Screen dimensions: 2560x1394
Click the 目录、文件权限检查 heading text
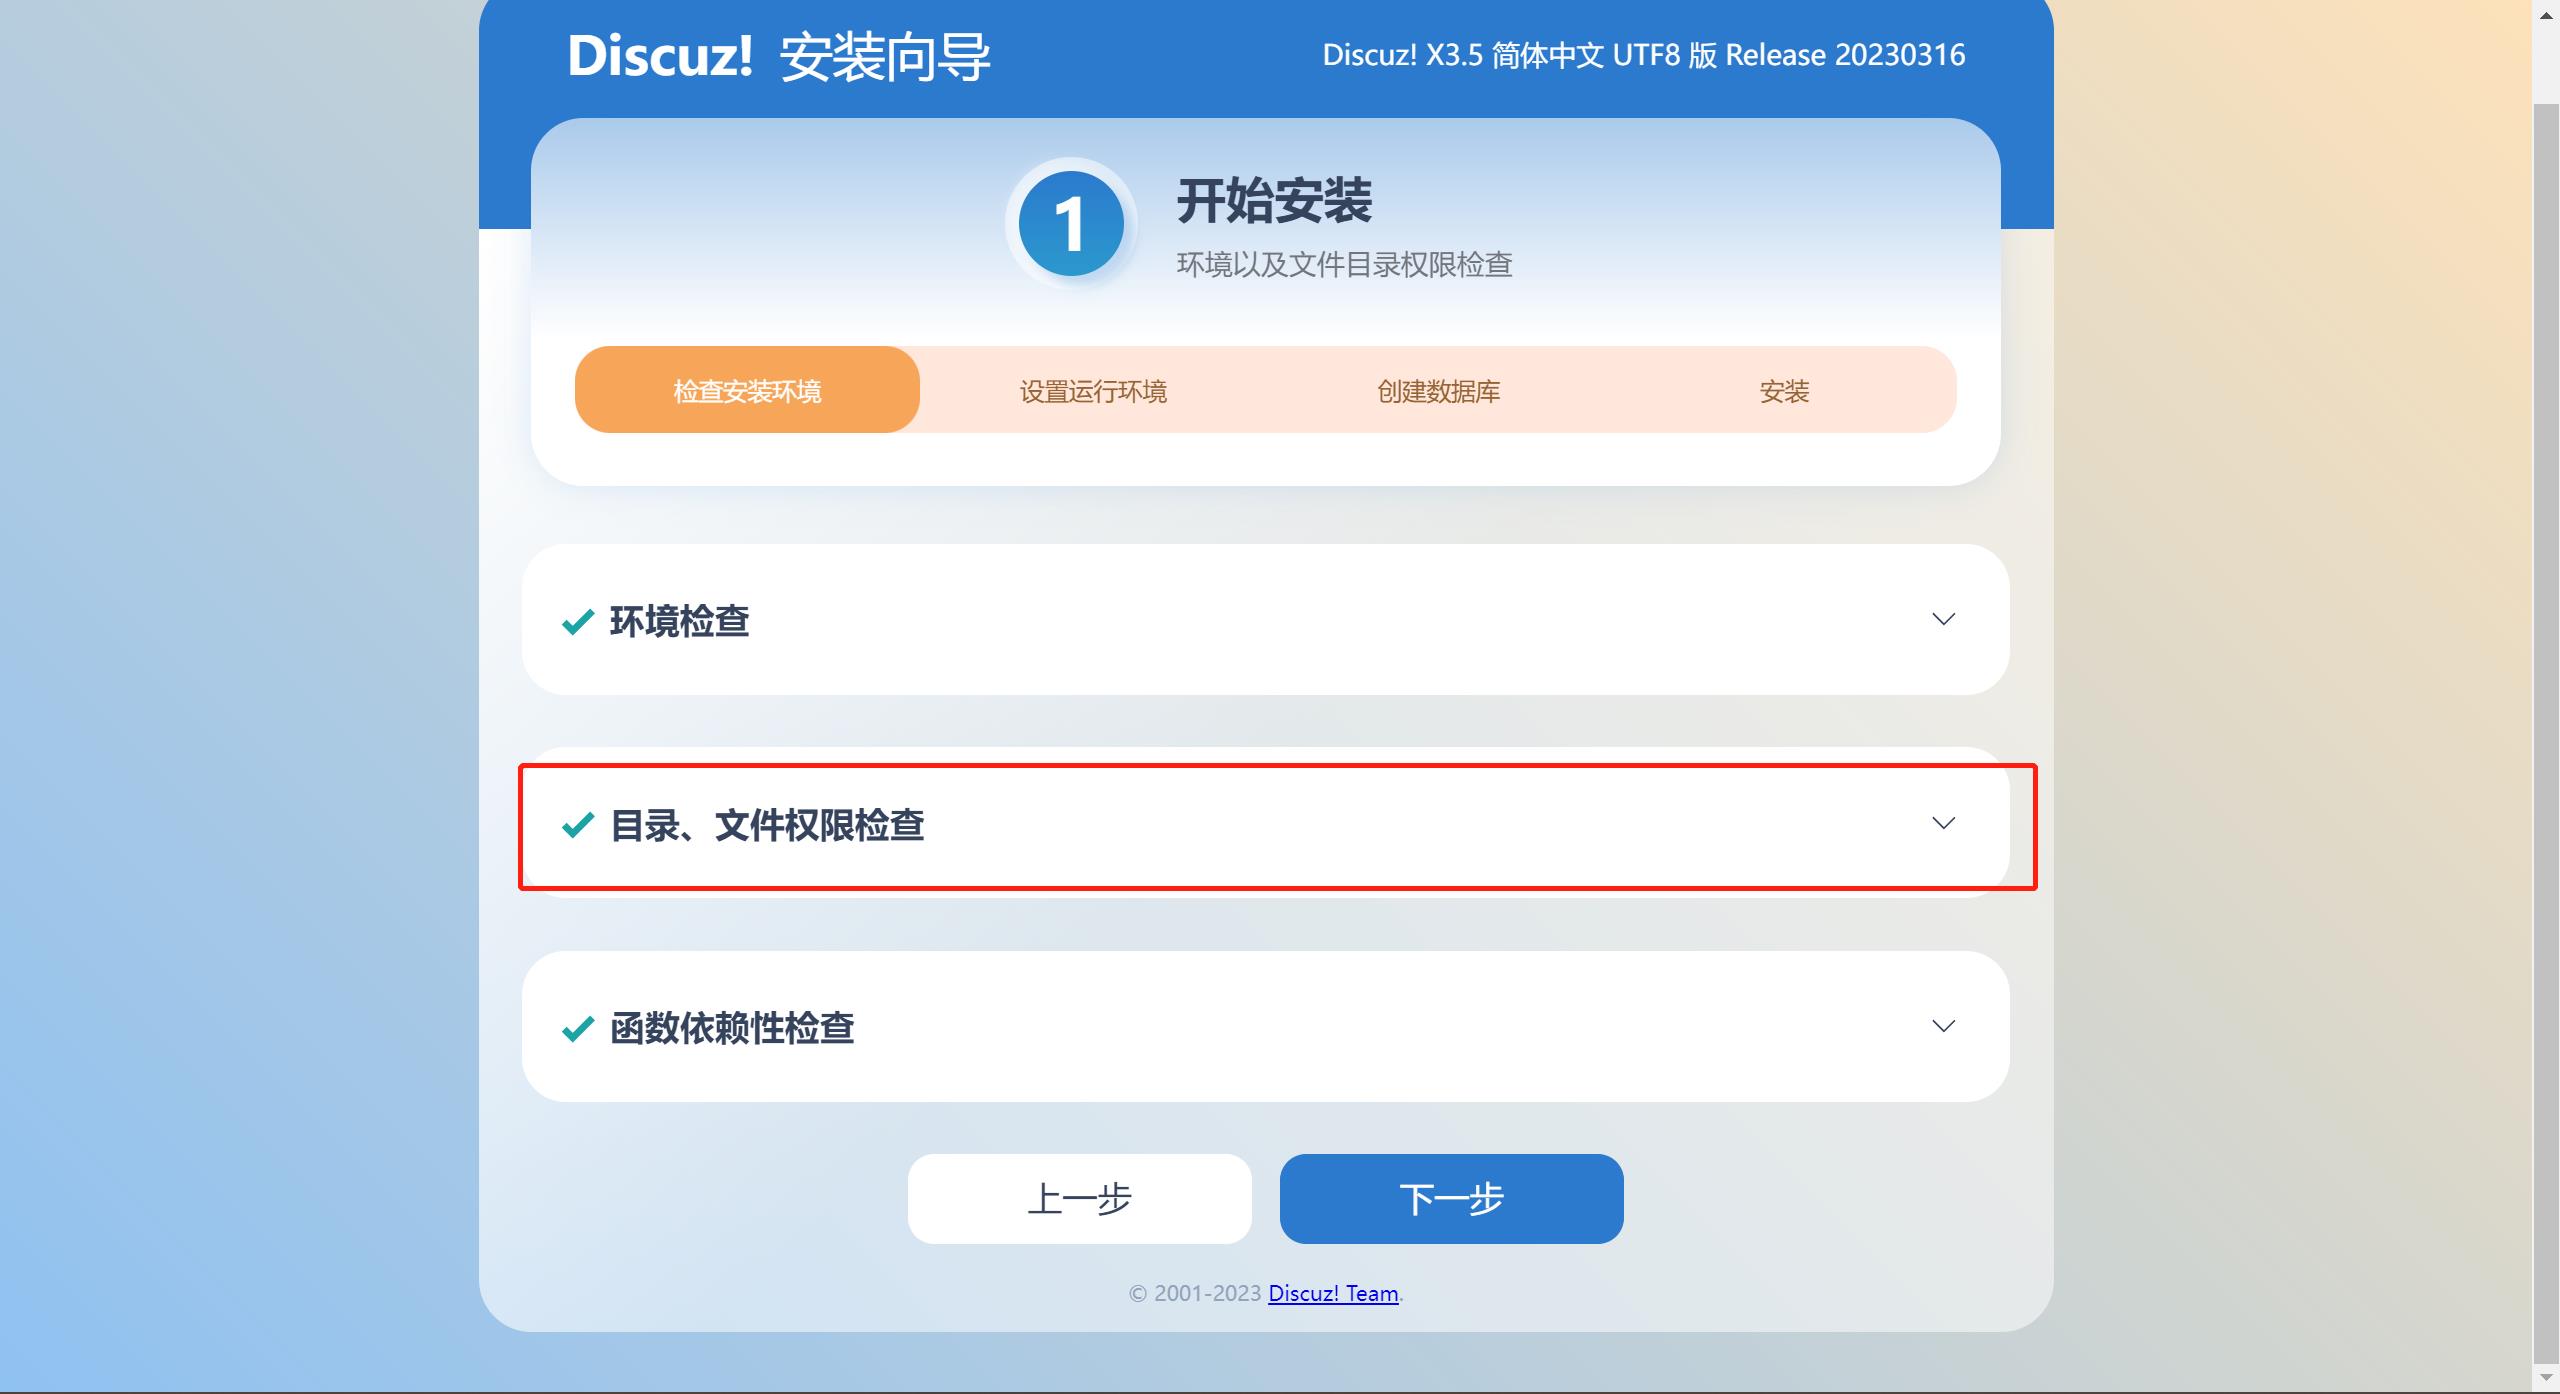pos(767,826)
